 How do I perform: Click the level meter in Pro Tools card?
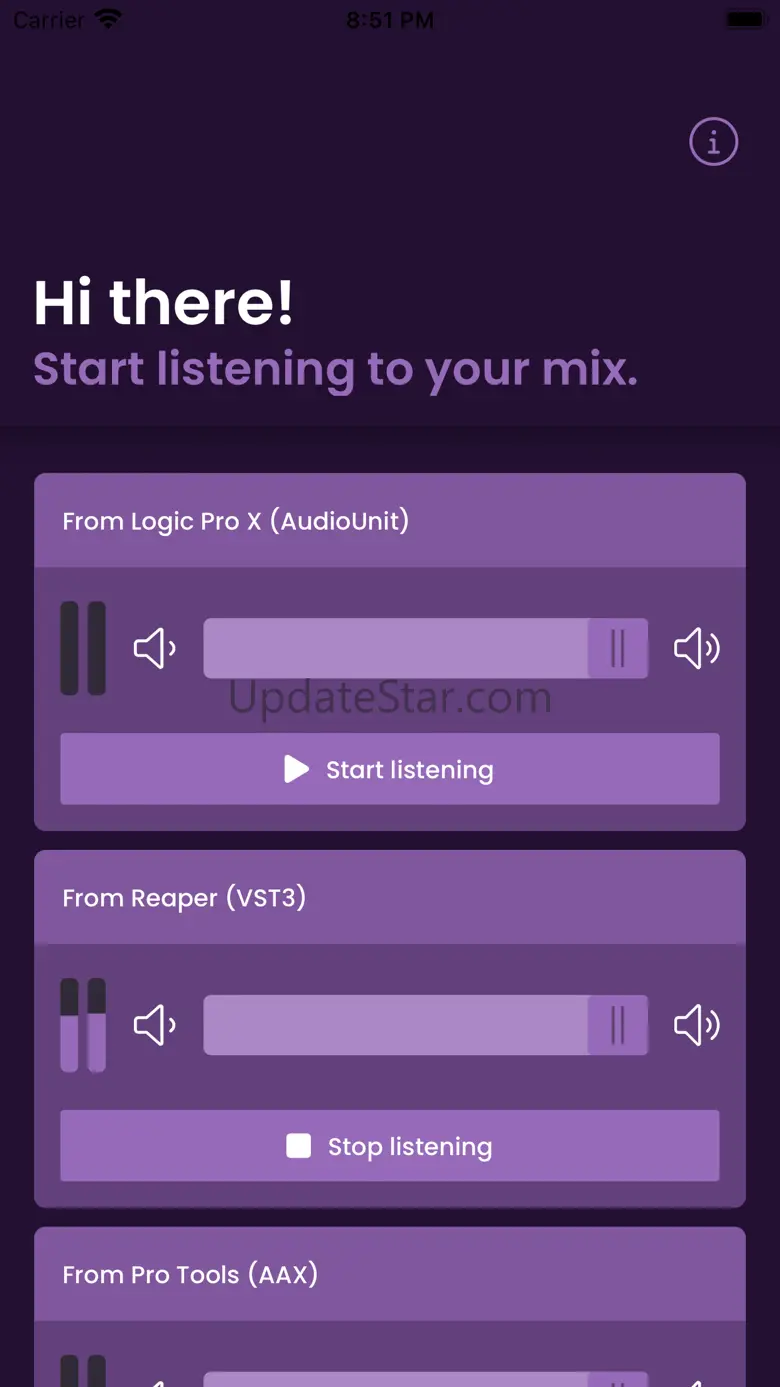pos(83,1370)
